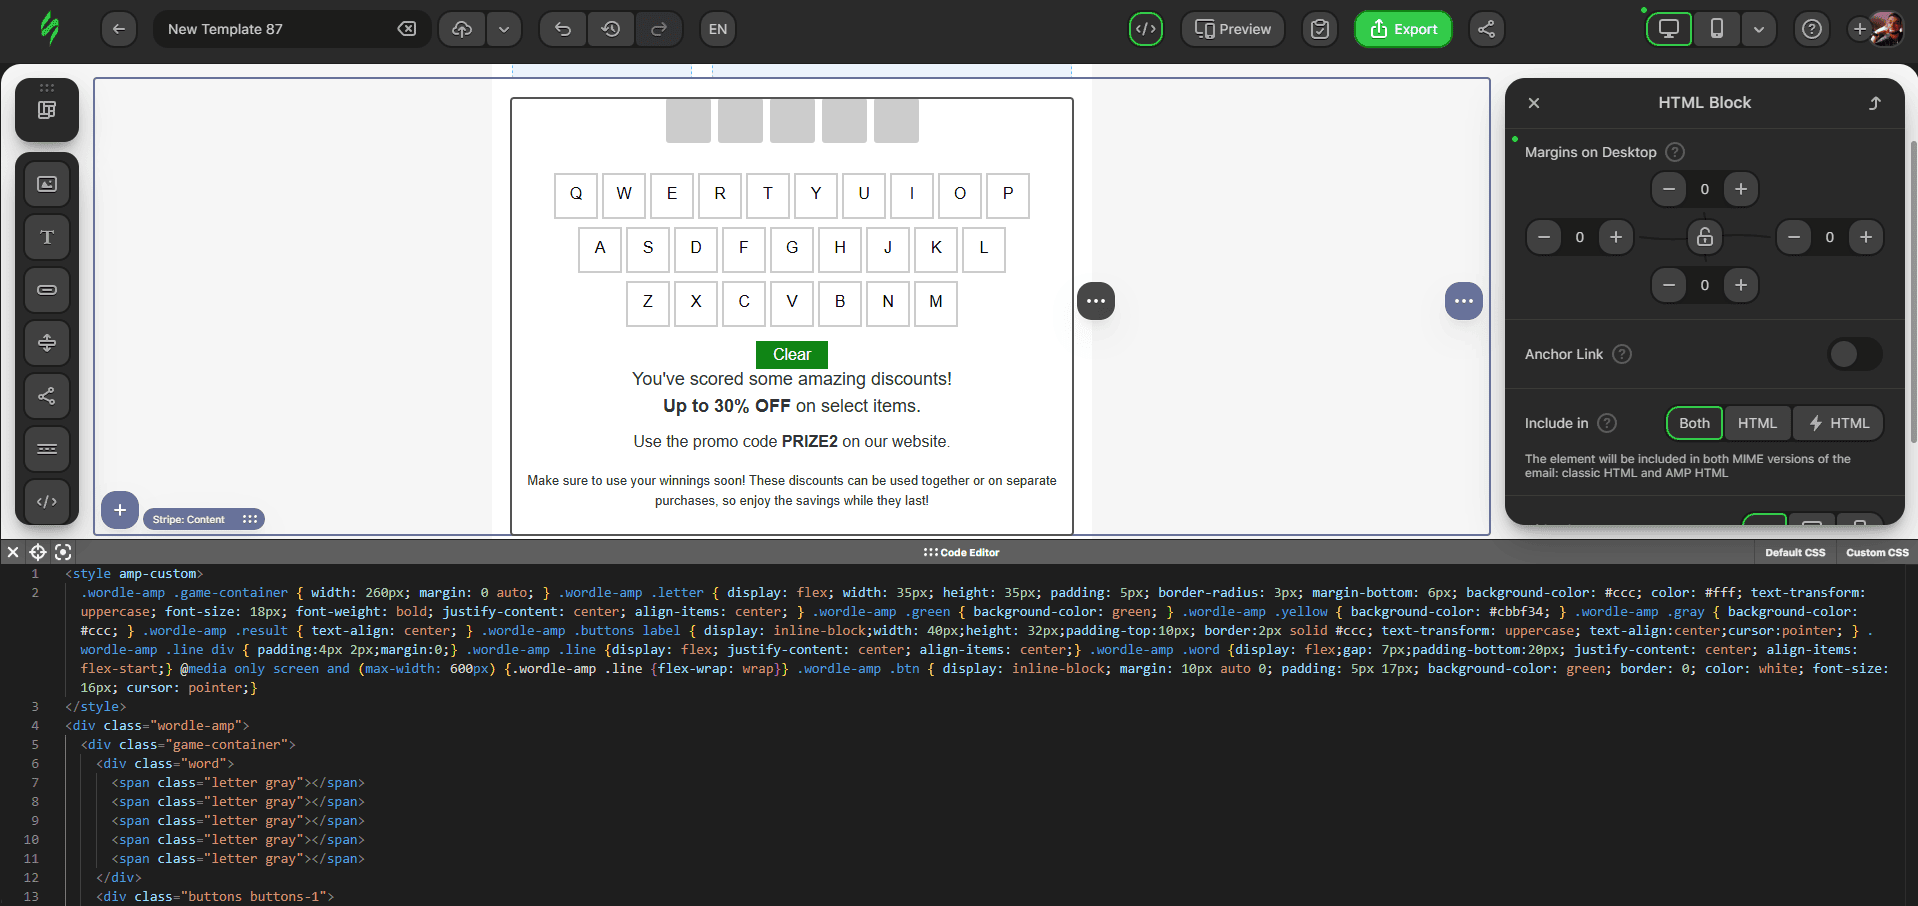
Task: Switch to the Default CSS tab
Action: pos(1794,552)
